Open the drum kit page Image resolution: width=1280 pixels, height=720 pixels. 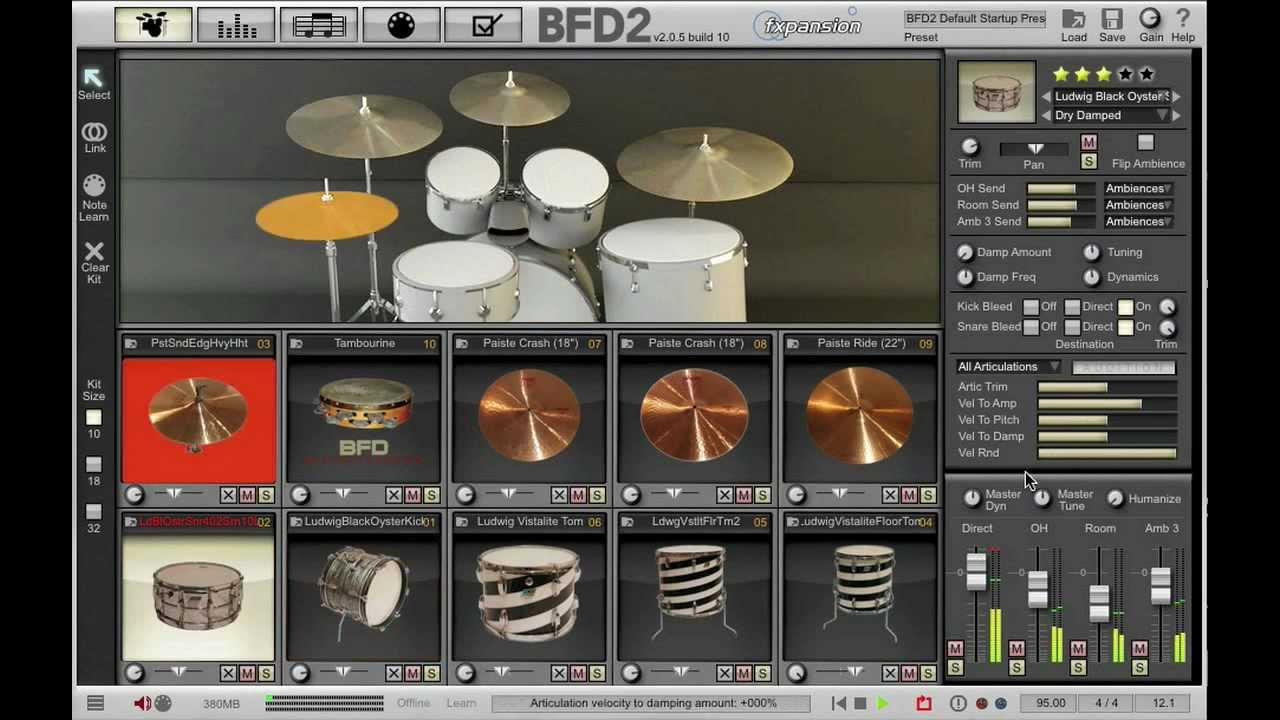tap(154, 24)
